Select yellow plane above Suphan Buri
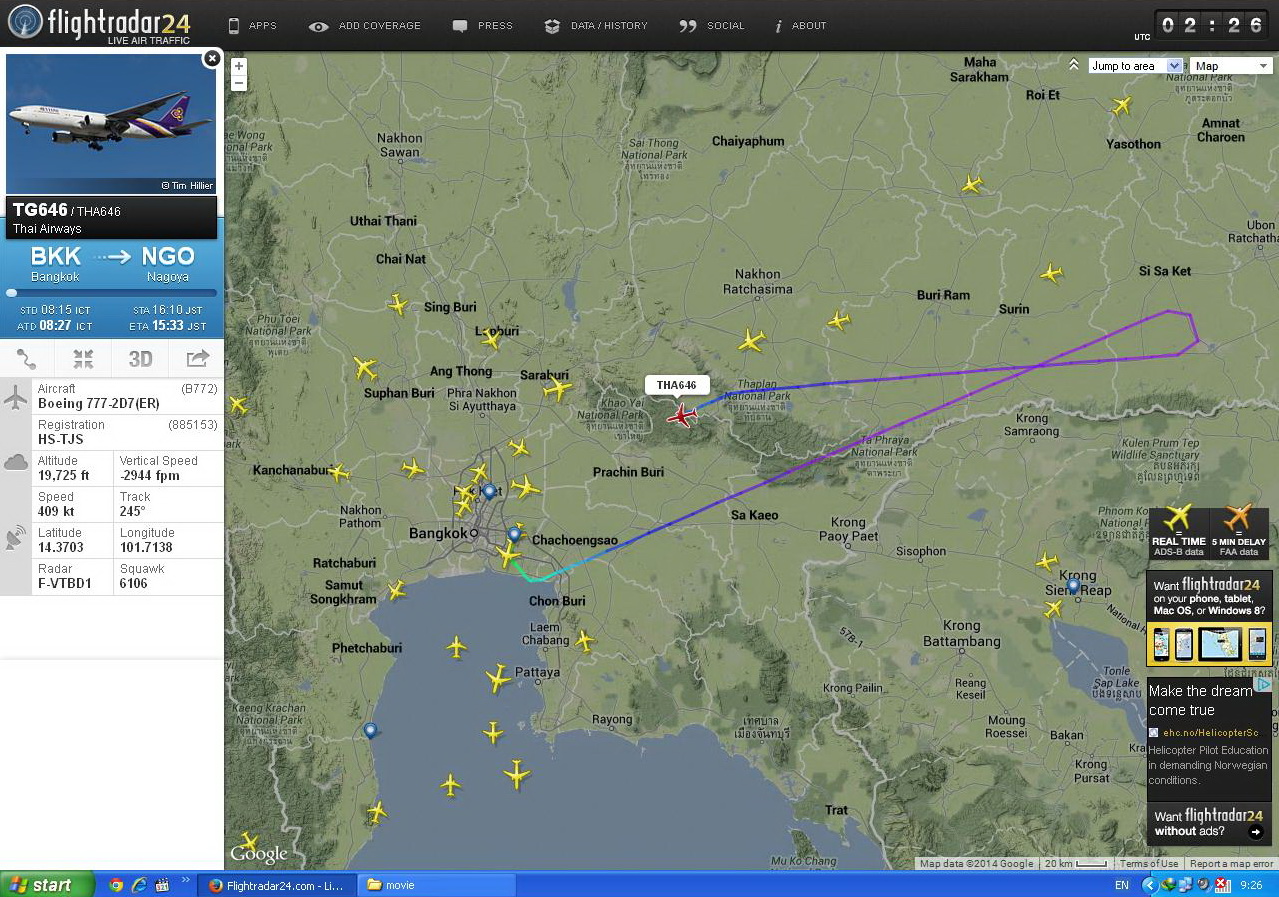Screen dimensions: 1279x897 pos(365,368)
